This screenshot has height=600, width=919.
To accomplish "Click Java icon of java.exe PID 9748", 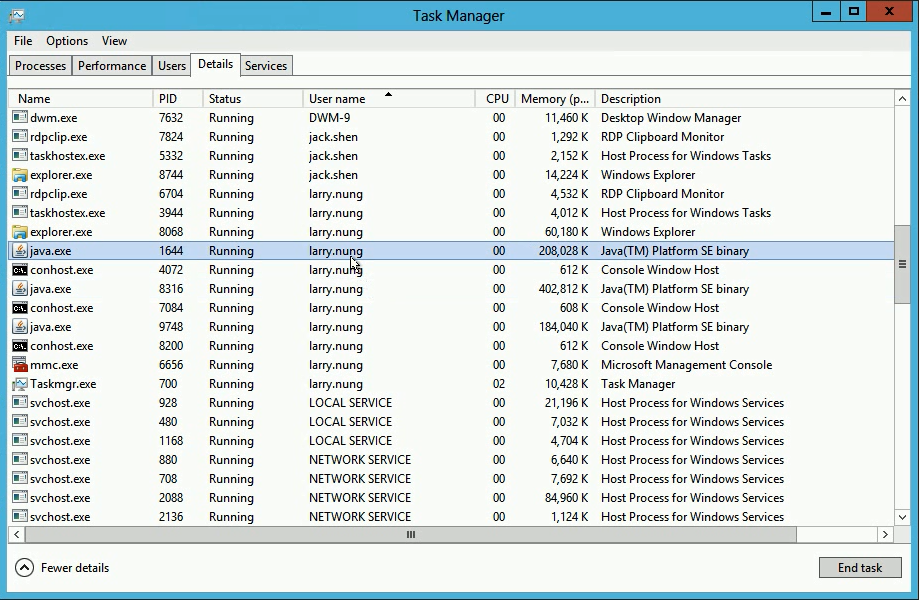I will click(x=20, y=326).
